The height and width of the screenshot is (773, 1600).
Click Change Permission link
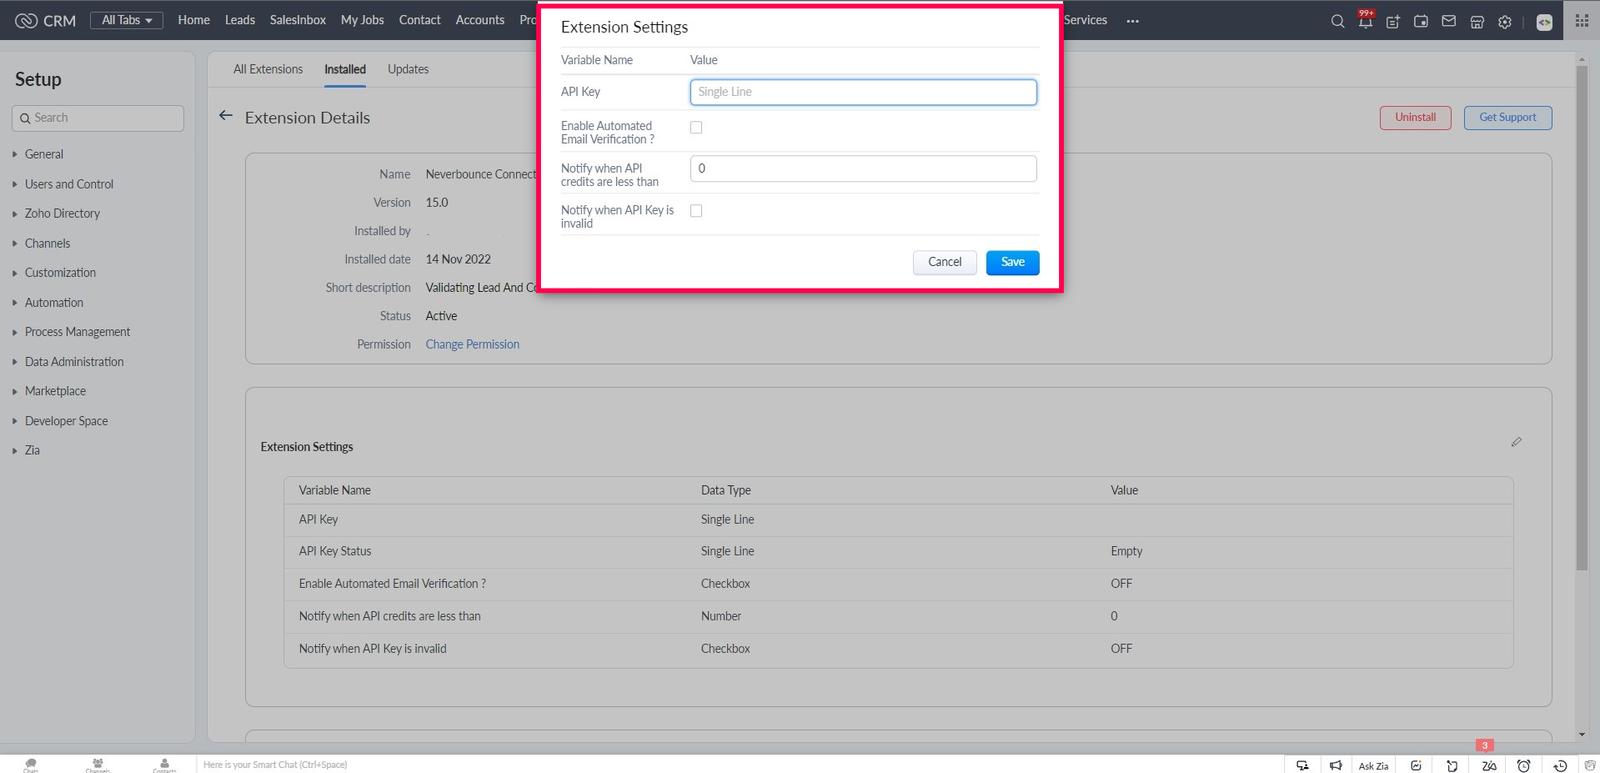click(x=472, y=344)
